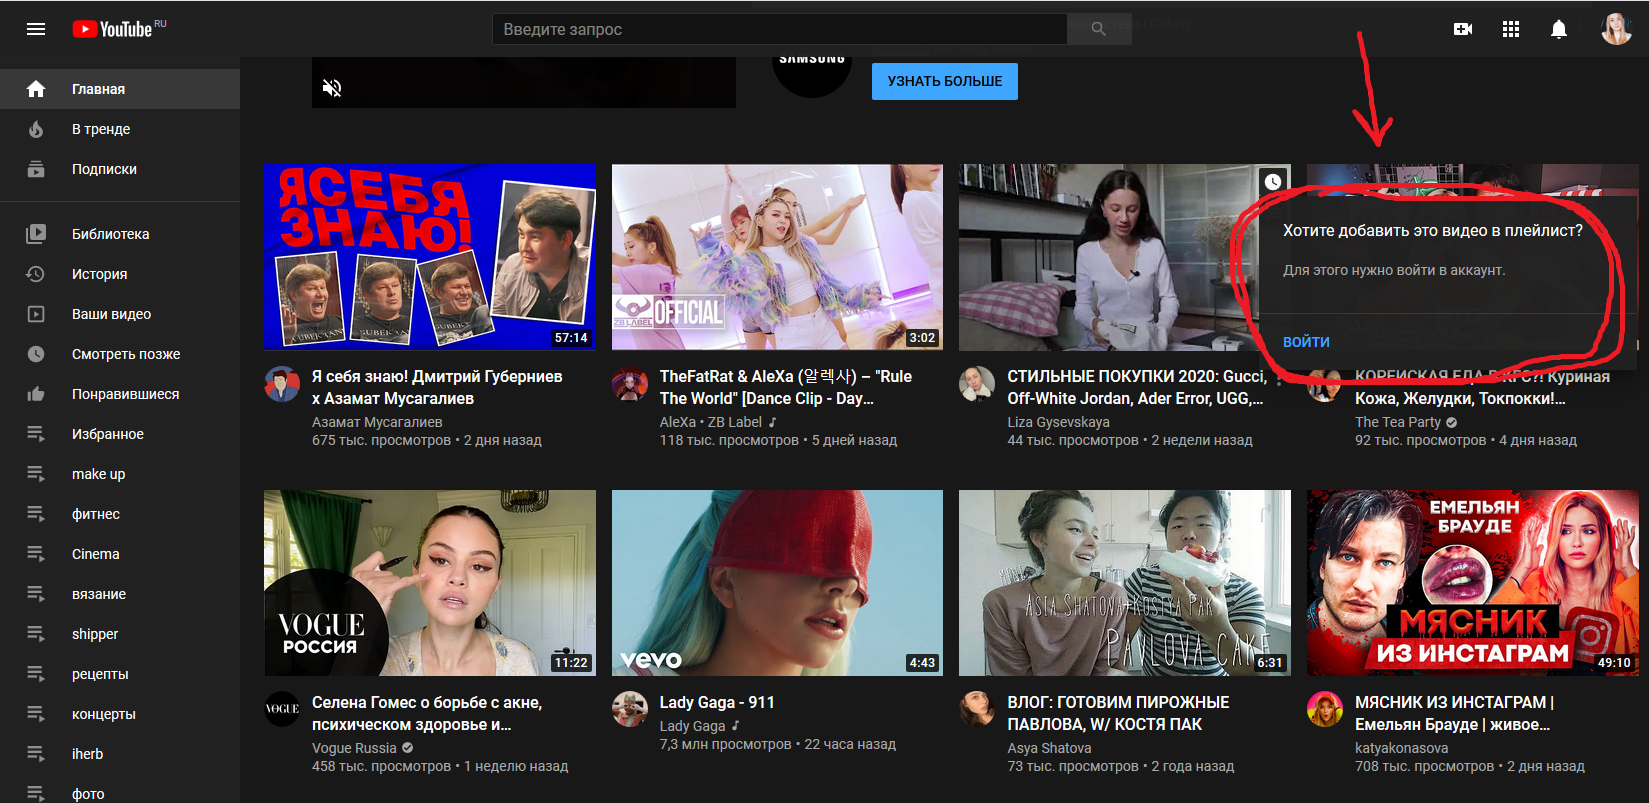Click title СТИЛЬНЫЕ ПОКУПКИ 2020: Gucci

tap(1137, 387)
